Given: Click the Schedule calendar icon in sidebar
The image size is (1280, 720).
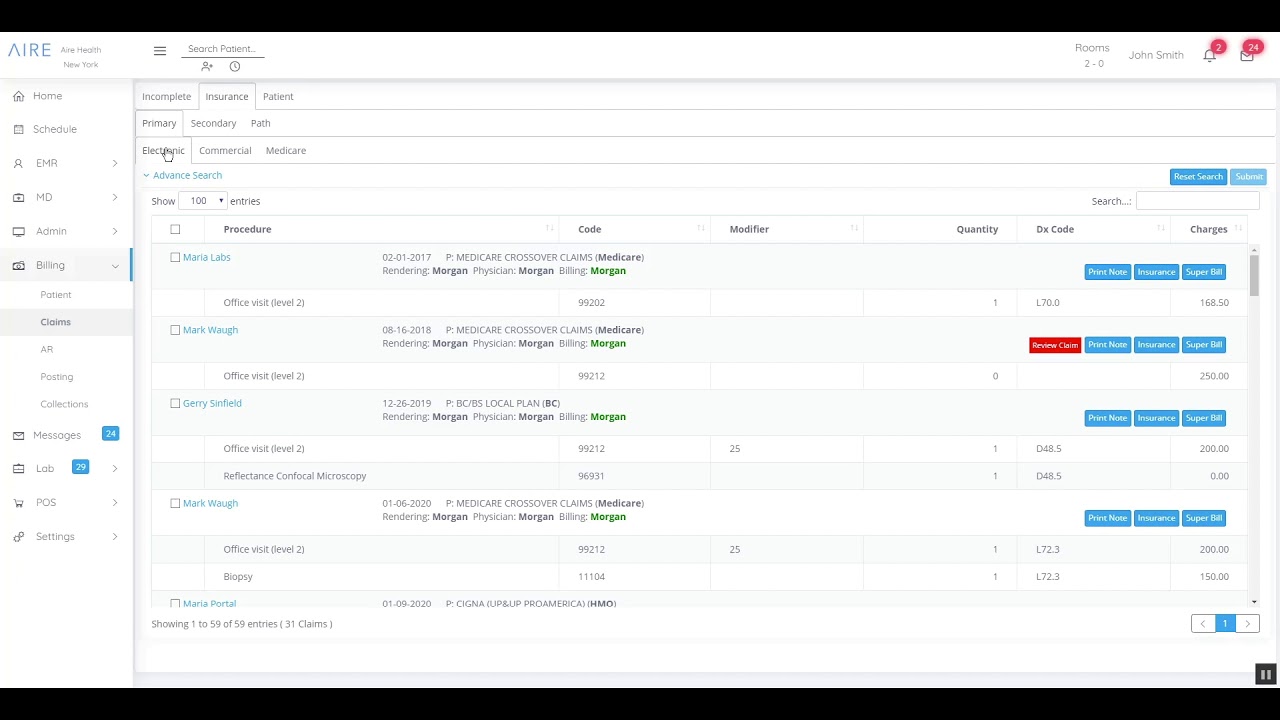Looking at the screenshot, I should (19, 129).
